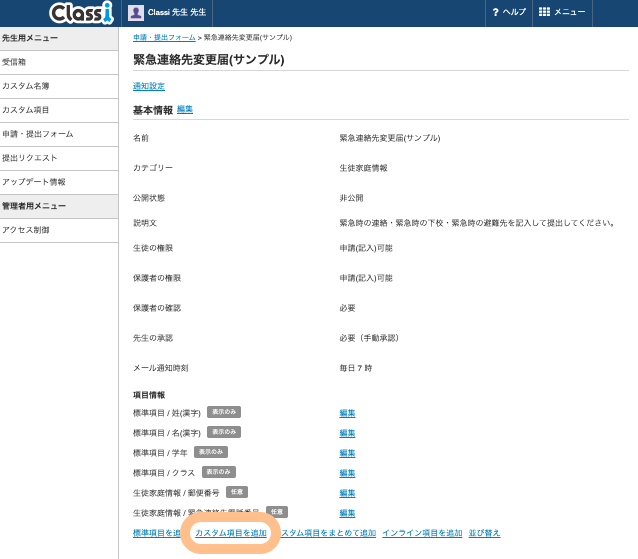Go to カスタム項目 sidebar item
Image resolution: width=638 pixels, height=559 pixels.
click(x=25, y=110)
